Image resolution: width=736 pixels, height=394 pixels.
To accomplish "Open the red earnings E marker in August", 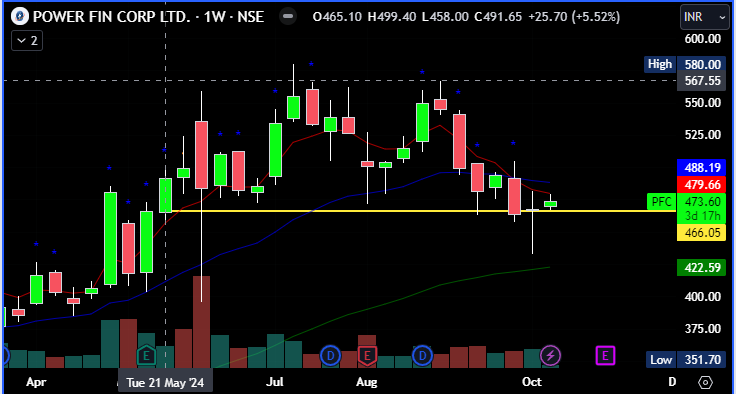I will 367,355.
